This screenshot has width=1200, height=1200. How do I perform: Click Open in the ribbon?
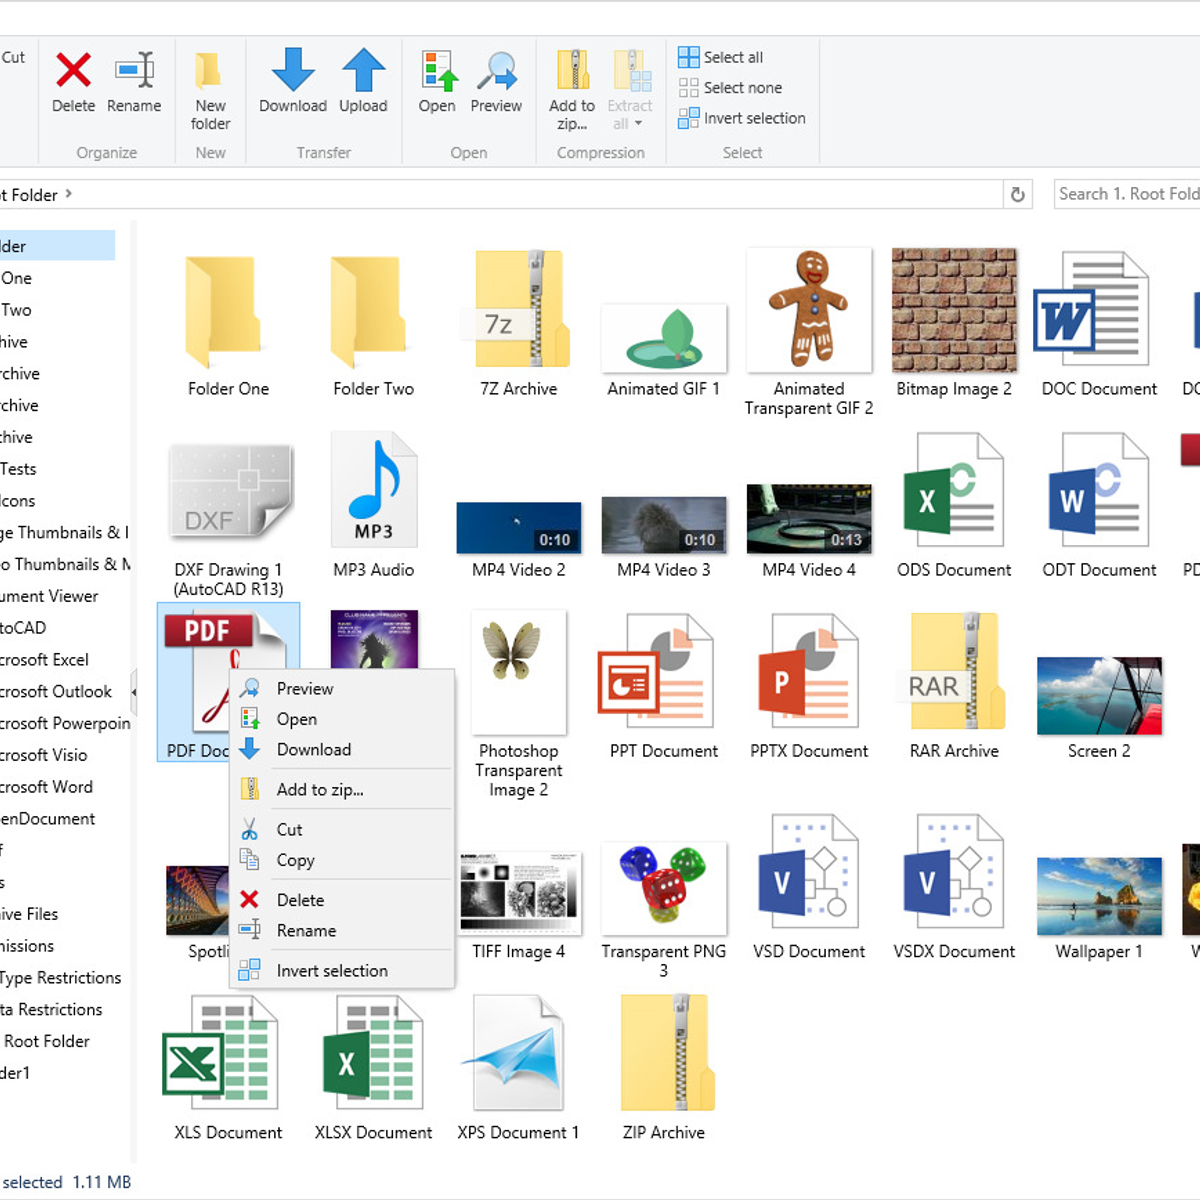(437, 82)
